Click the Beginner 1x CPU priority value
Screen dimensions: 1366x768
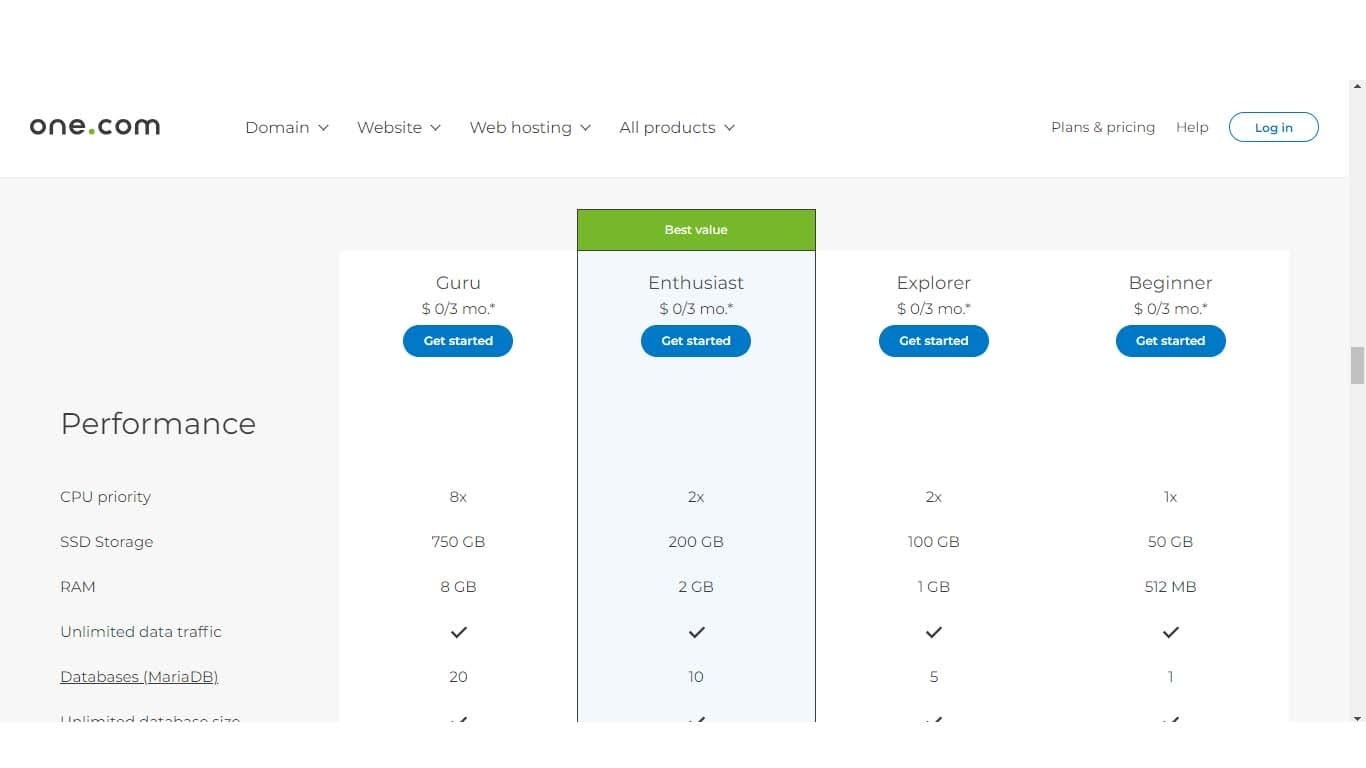tap(1171, 497)
